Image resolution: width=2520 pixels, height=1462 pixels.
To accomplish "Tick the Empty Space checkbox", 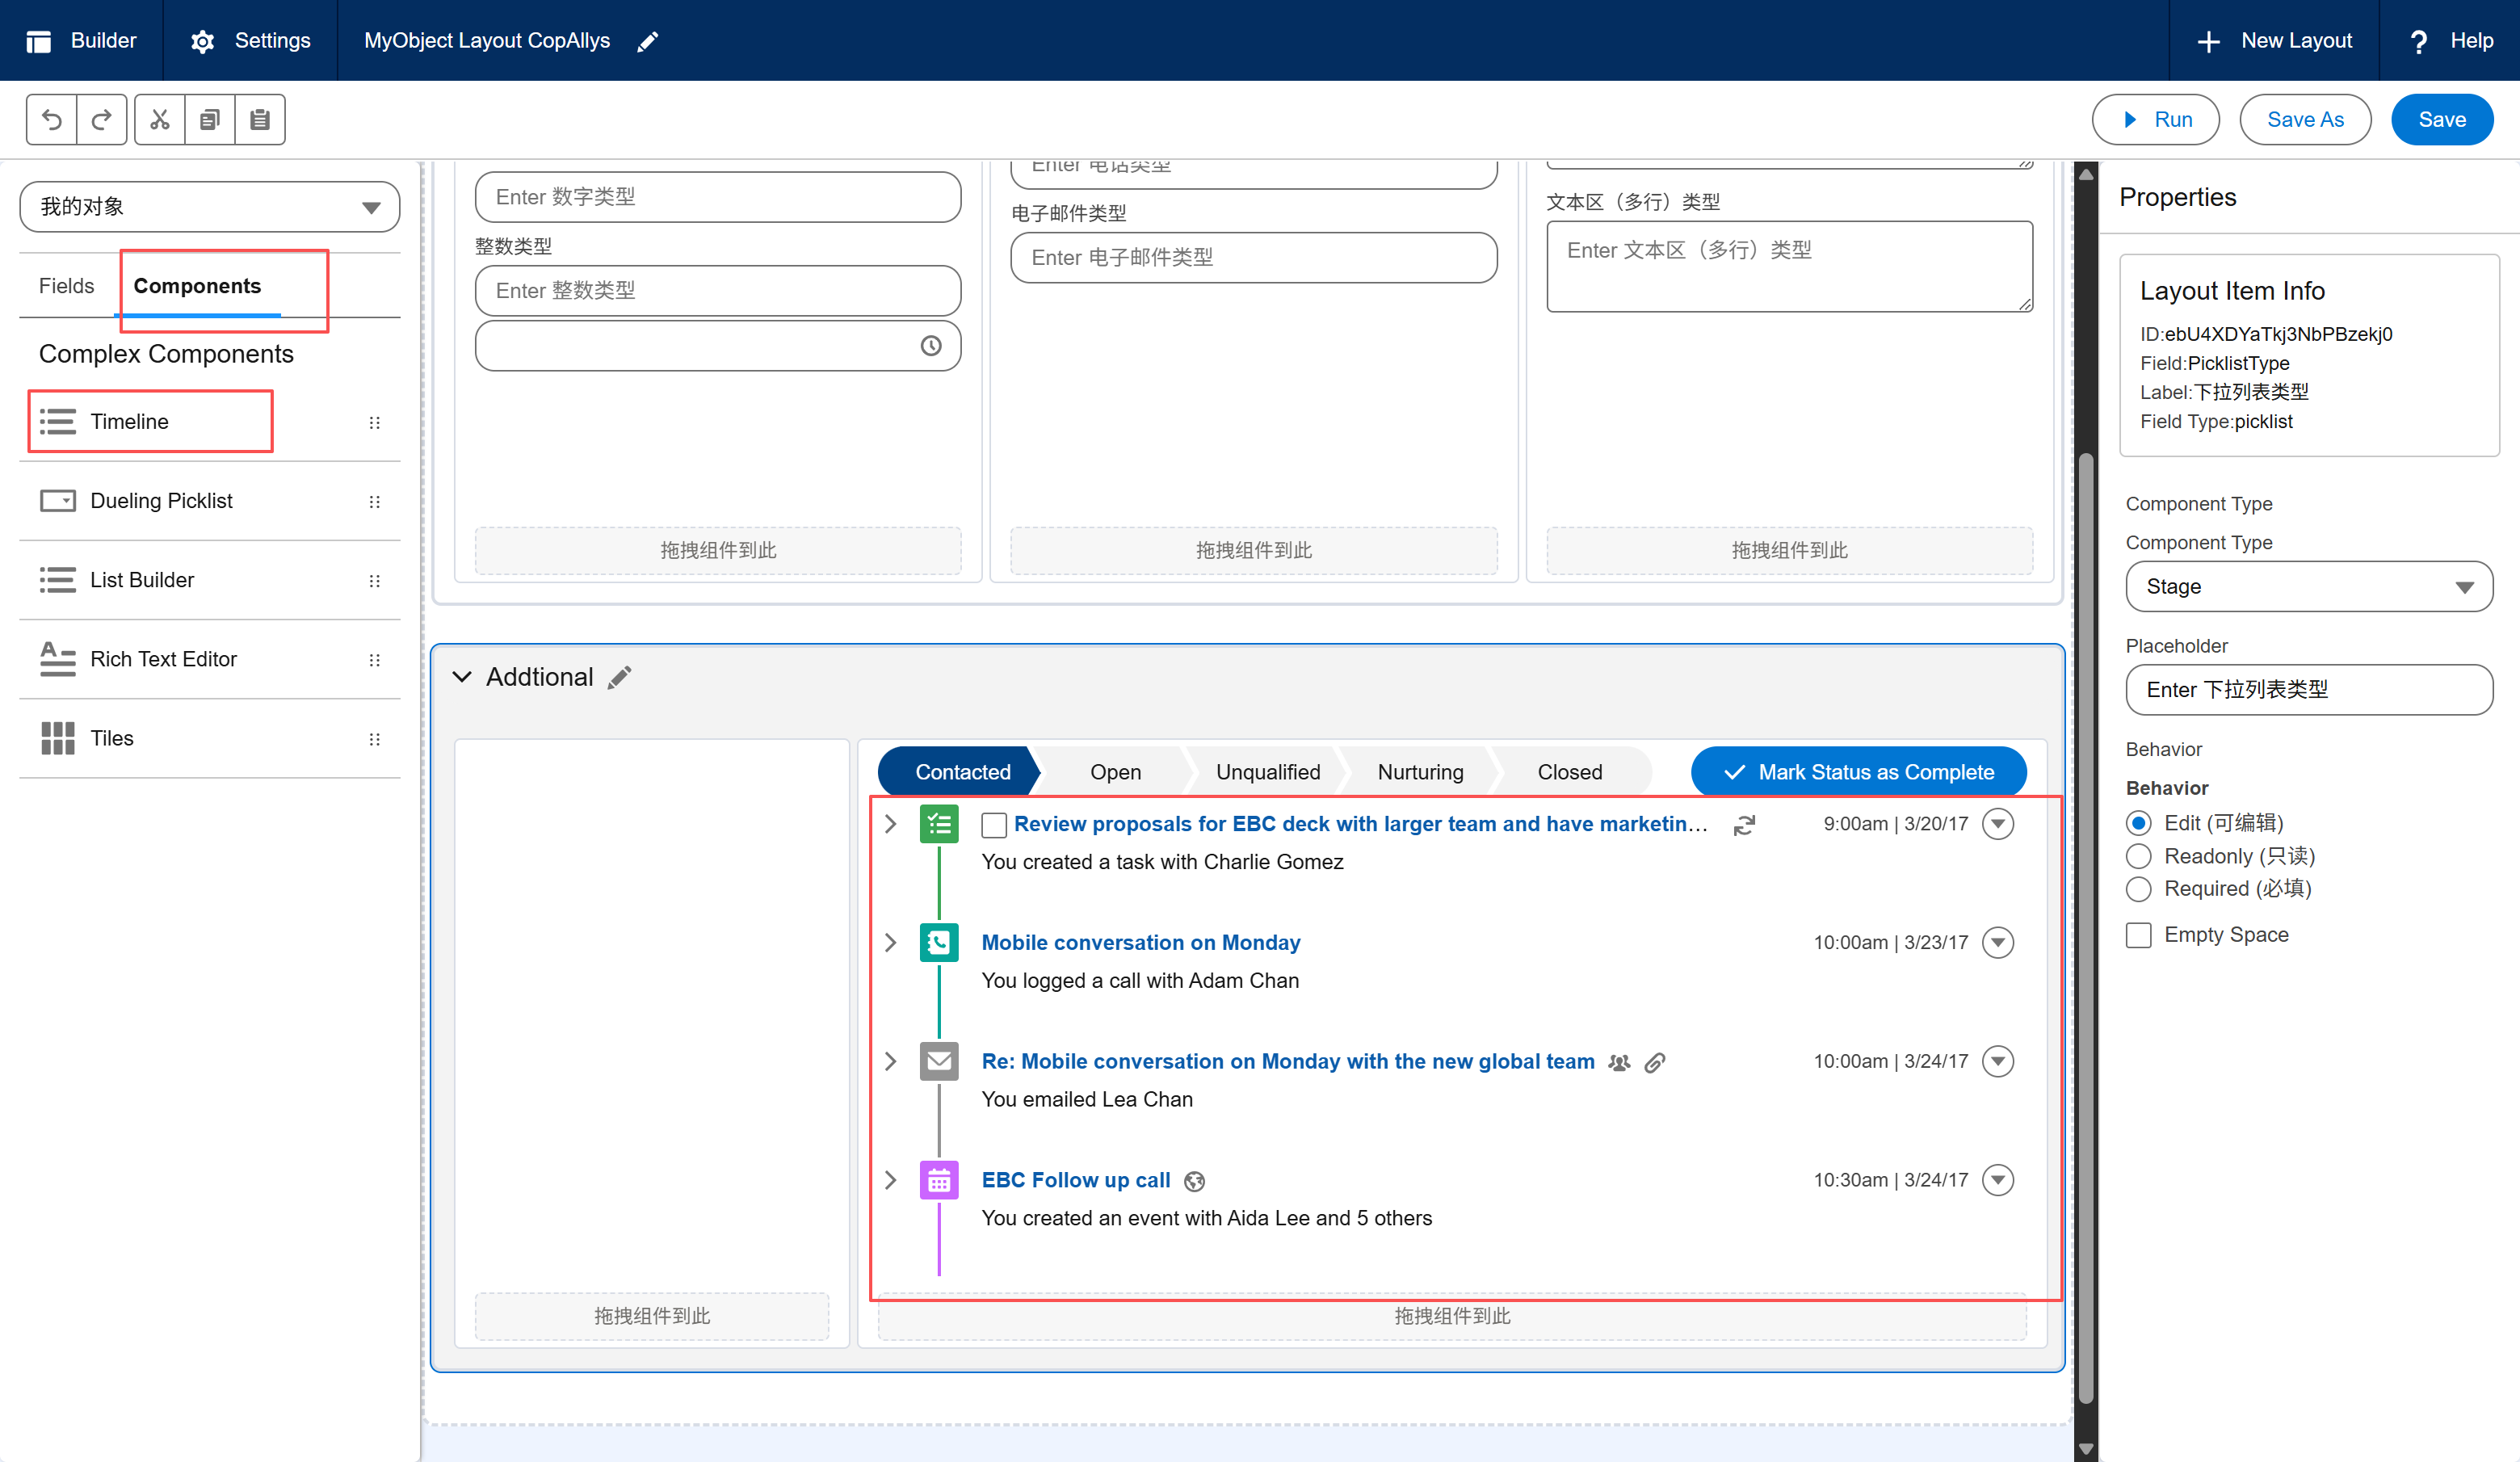I will (x=2138, y=935).
